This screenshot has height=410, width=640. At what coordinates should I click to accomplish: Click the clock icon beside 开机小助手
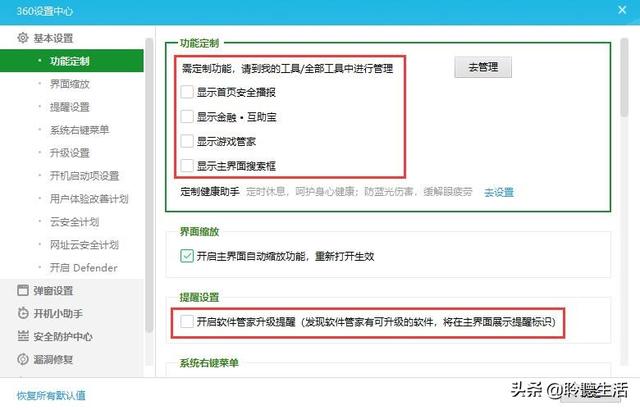23,313
